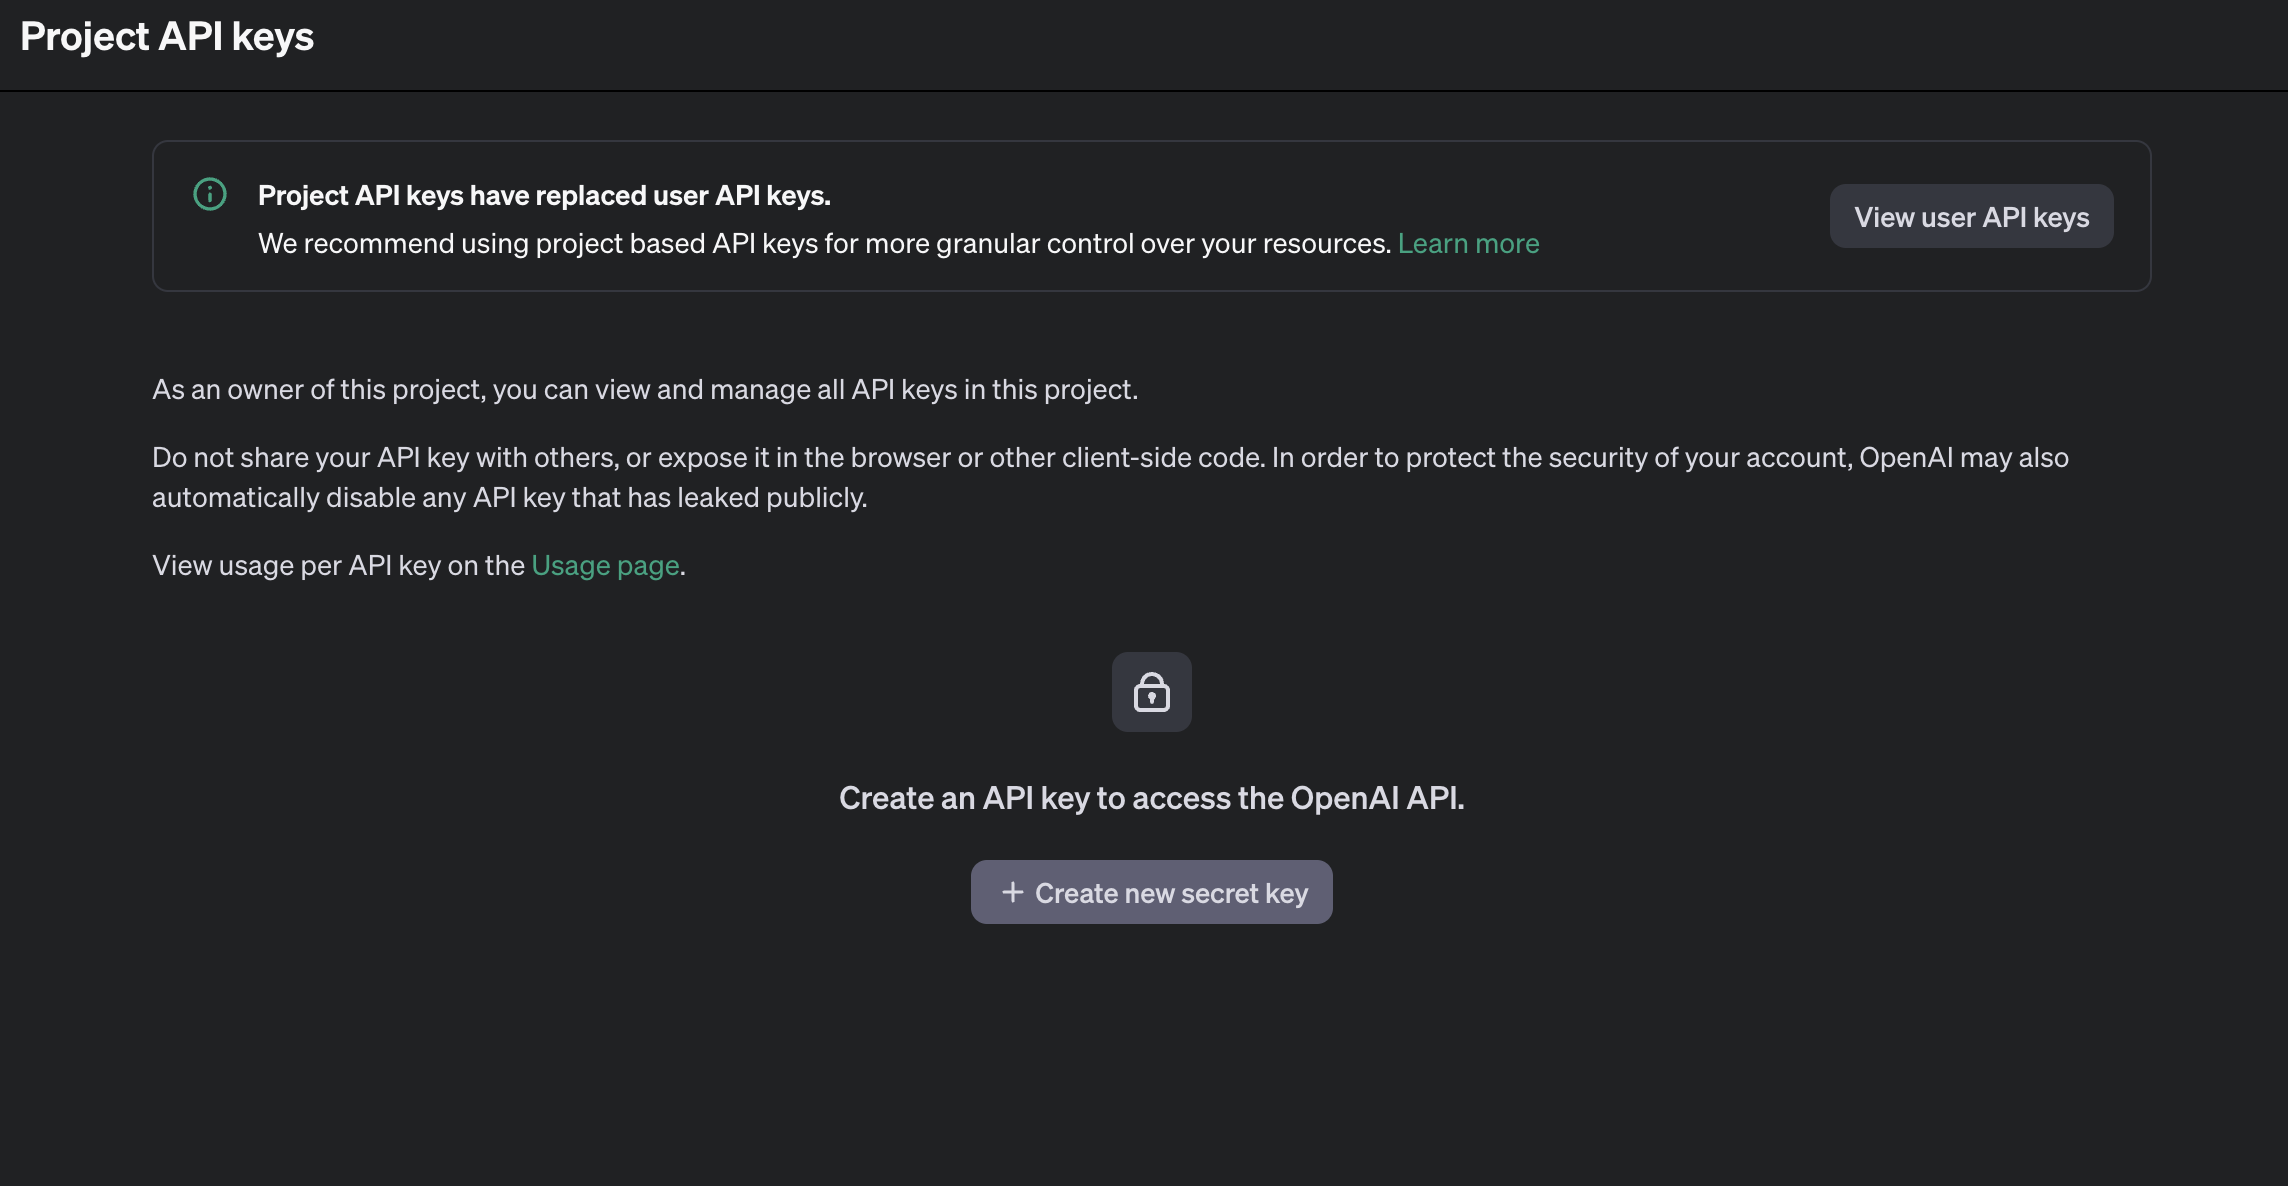Open the Usage page link
This screenshot has height=1186, width=2288.
[605, 566]
